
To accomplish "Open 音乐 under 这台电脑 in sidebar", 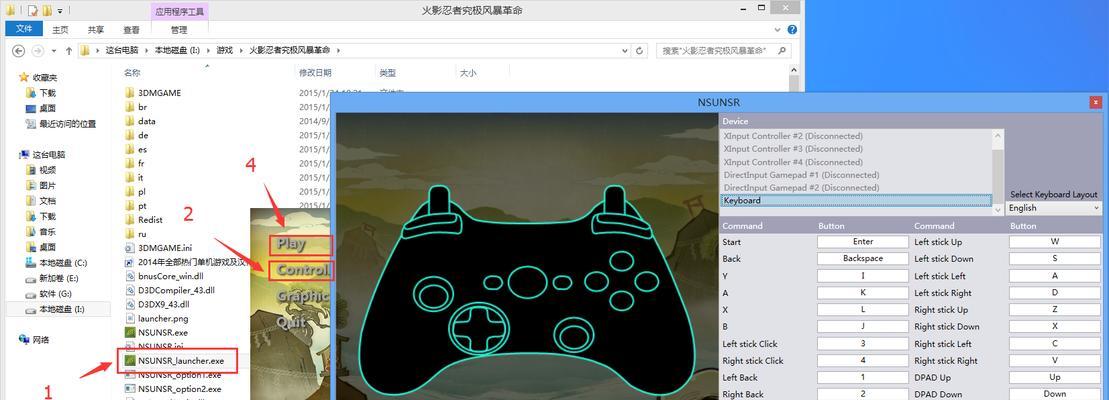I will pos(47,232).
